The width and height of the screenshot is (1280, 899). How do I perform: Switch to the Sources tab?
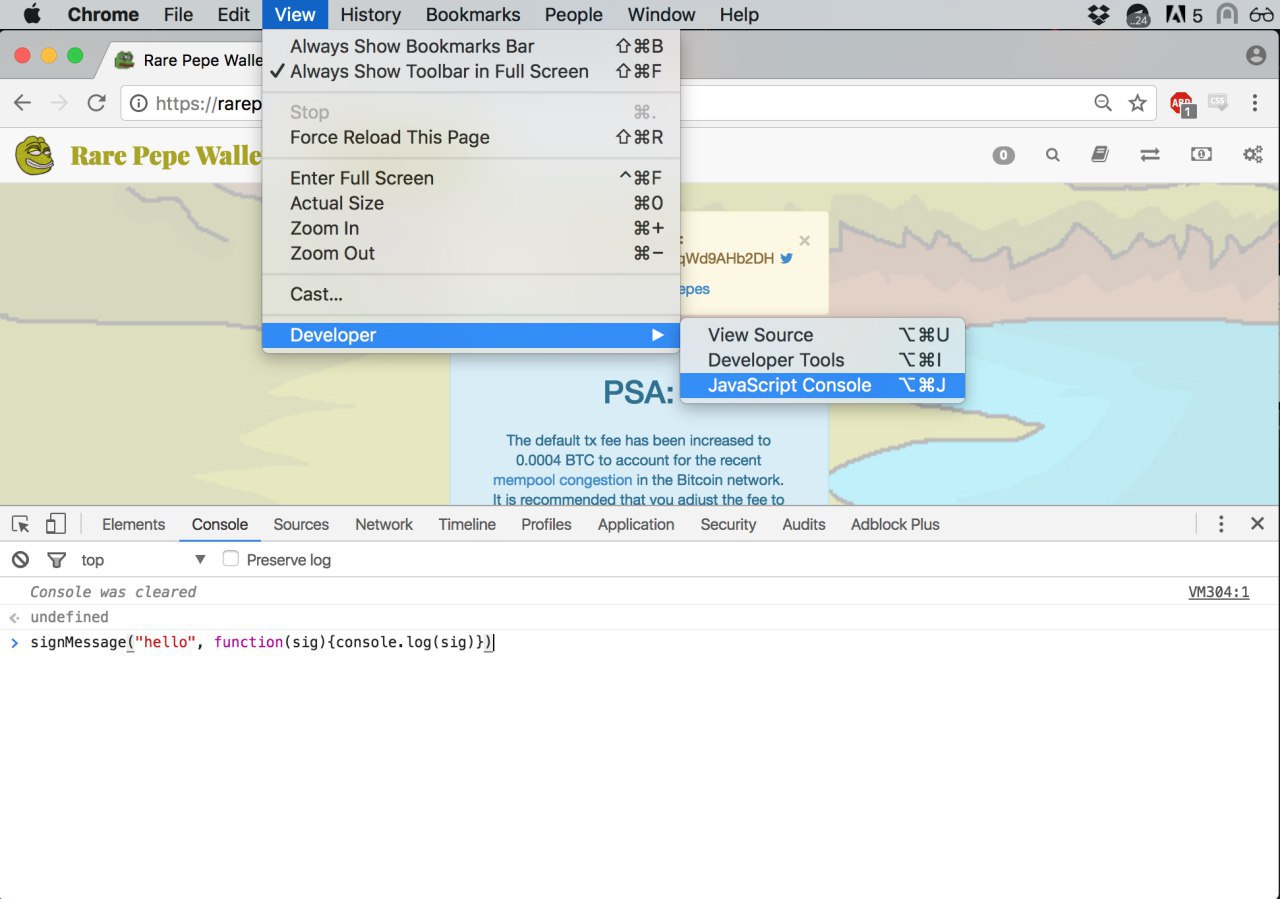301,524
